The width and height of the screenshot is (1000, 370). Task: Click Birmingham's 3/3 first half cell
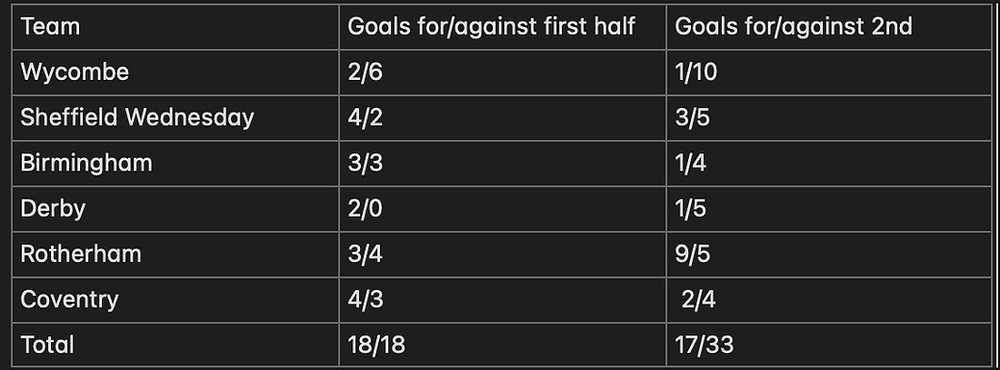pyautogui.click(x=503, y=163)
